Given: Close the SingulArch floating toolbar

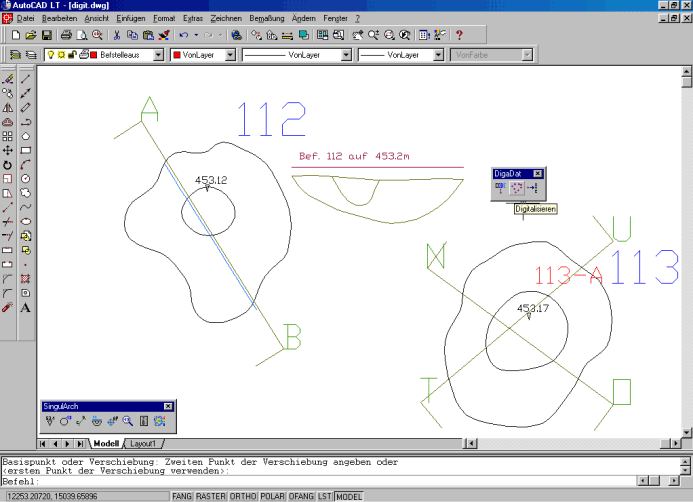Looking at the screenshot, I should pos(167,406).
